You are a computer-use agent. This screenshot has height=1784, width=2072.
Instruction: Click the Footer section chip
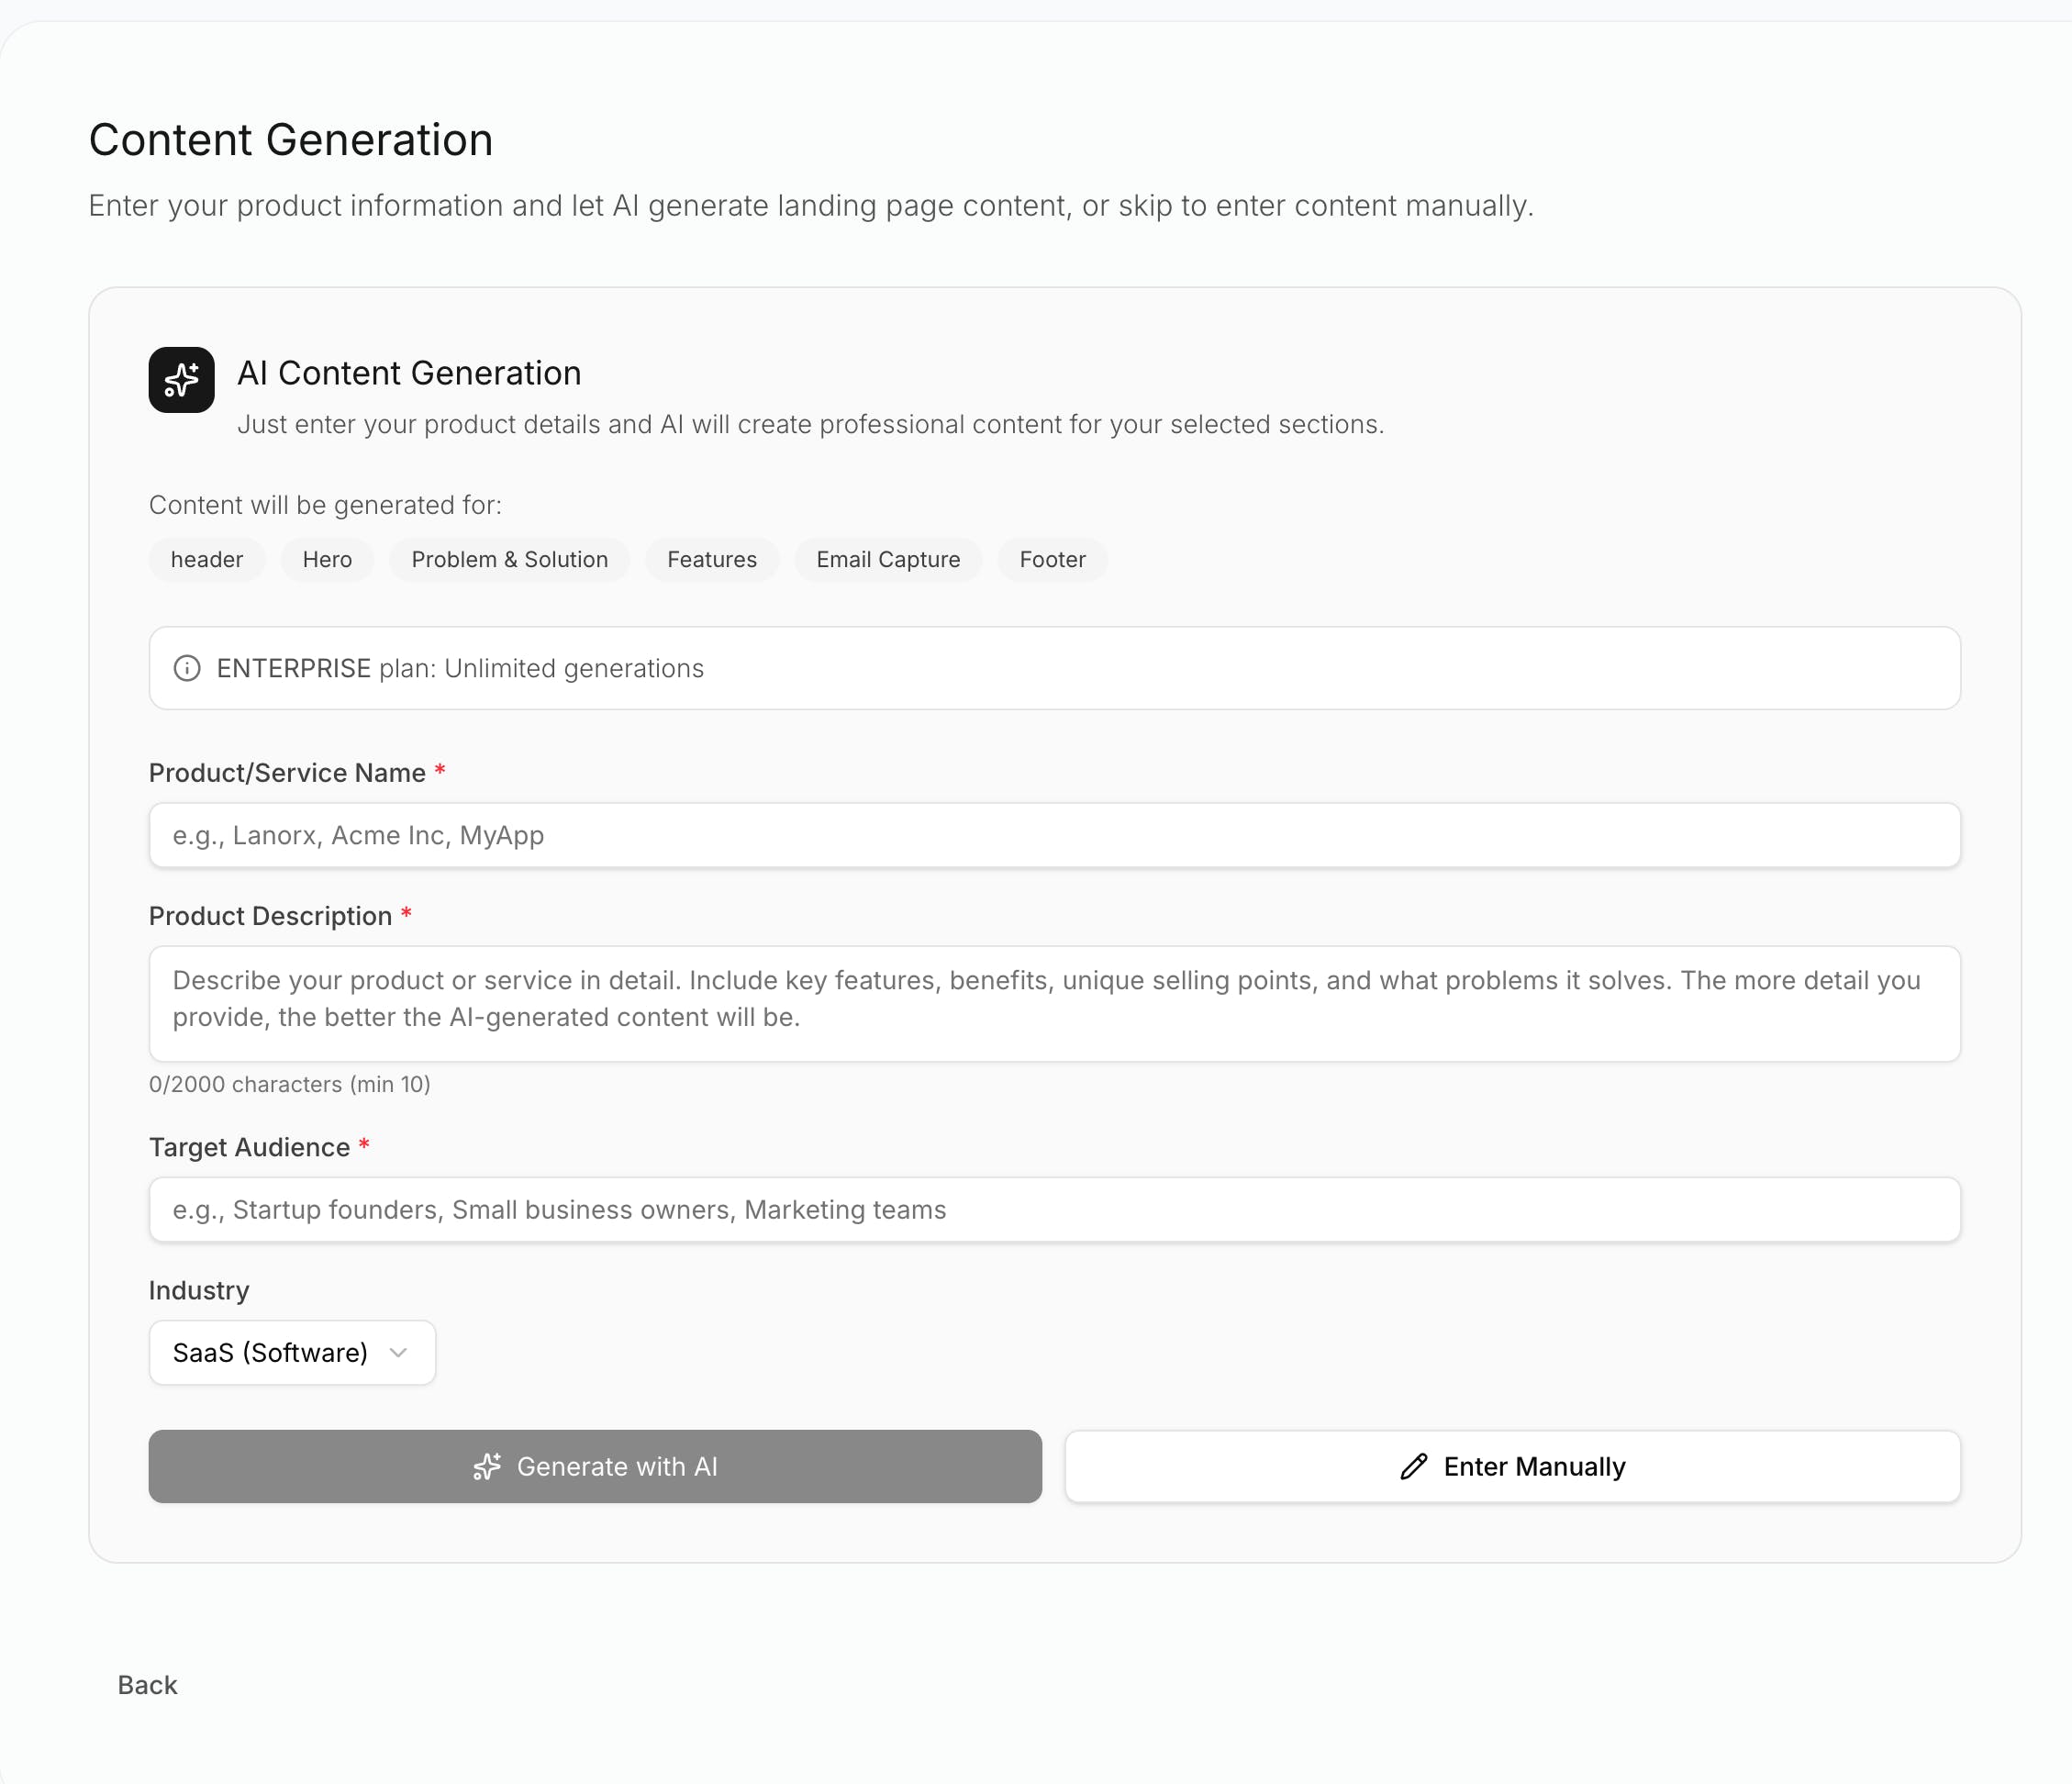click(x=1052, y=560)
